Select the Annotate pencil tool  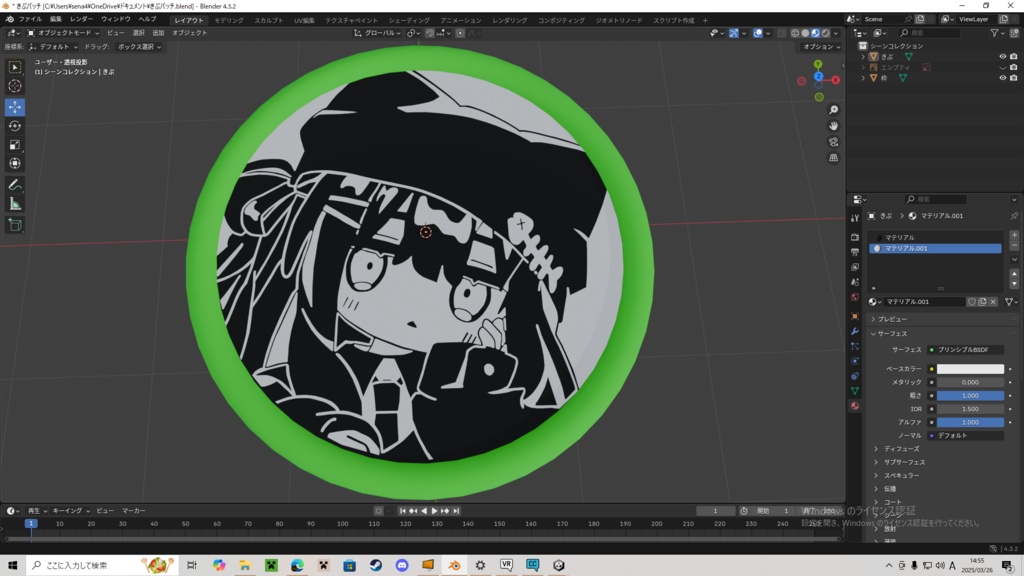tap(14, 185)
